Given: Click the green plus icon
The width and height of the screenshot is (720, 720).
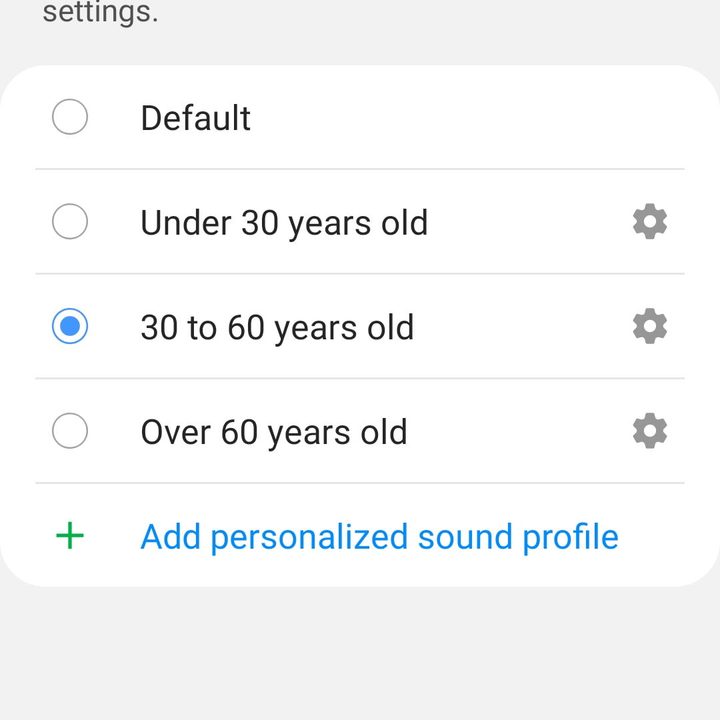Looking at the screenshot, I should [x=69, y=536].
